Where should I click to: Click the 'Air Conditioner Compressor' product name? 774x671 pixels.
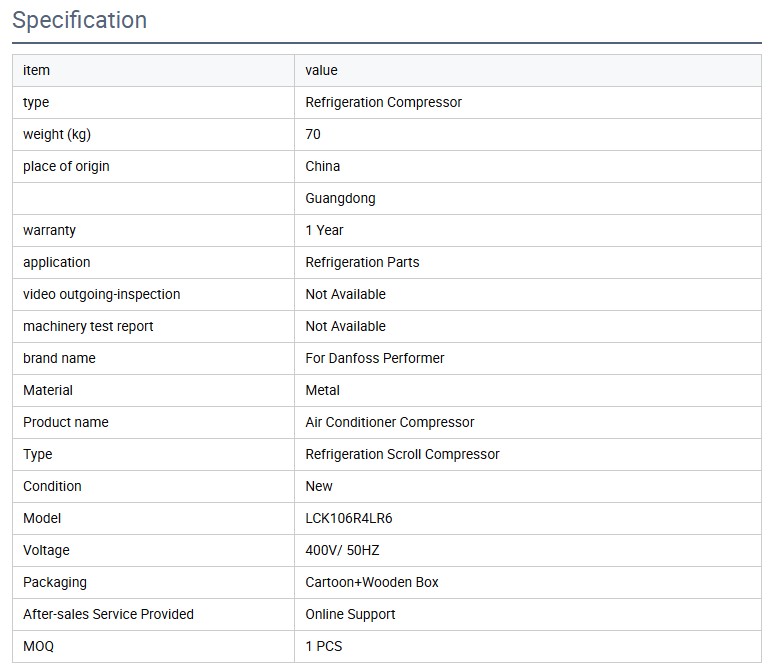[x=389, y=422]
